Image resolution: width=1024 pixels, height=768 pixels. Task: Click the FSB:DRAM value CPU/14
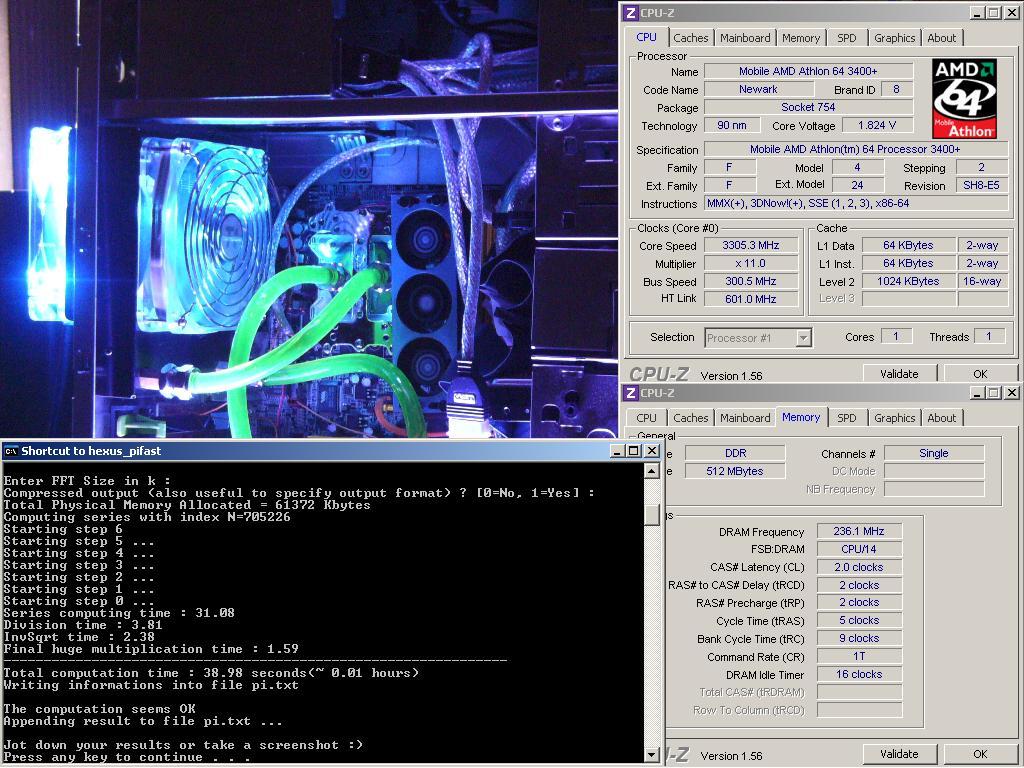(859, 549)
